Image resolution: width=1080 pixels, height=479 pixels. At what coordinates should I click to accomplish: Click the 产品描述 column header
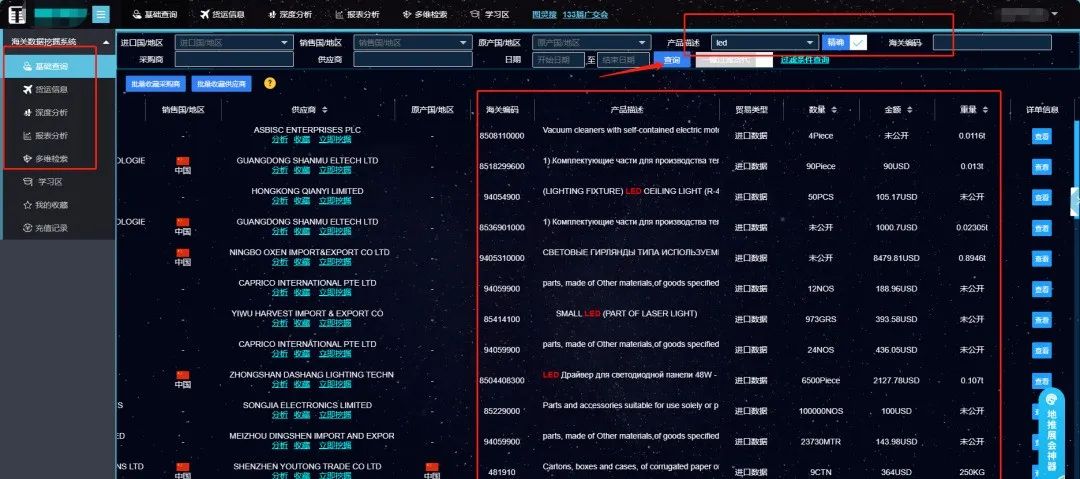click(627, 110)
